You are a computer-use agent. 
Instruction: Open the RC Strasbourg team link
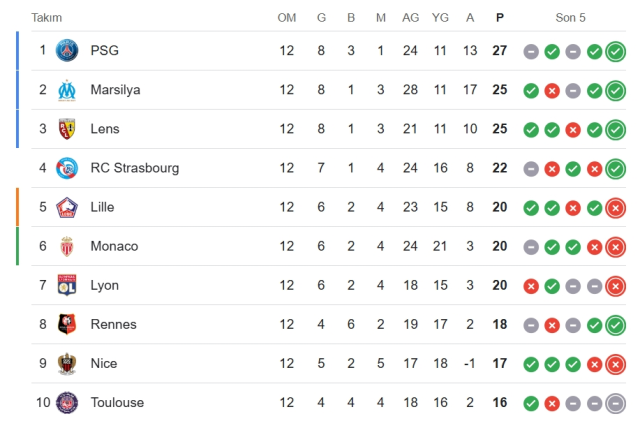click(x=134, y=168)
